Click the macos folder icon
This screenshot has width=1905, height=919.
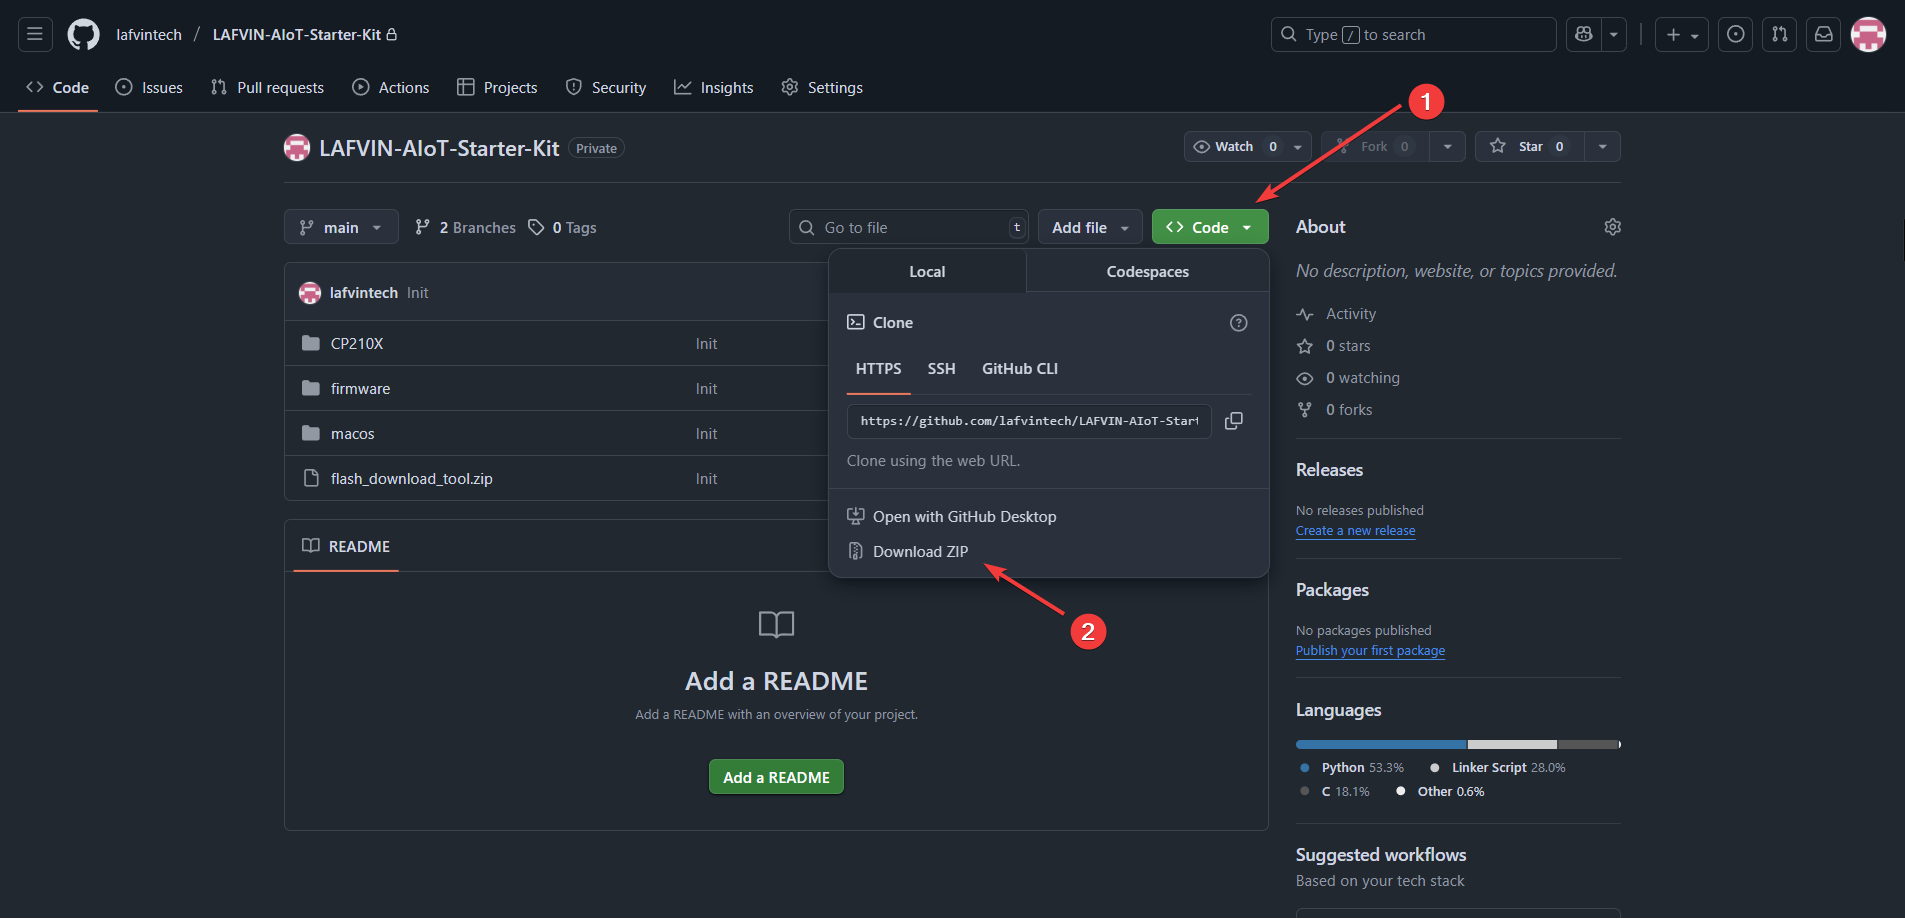(311, 433)
